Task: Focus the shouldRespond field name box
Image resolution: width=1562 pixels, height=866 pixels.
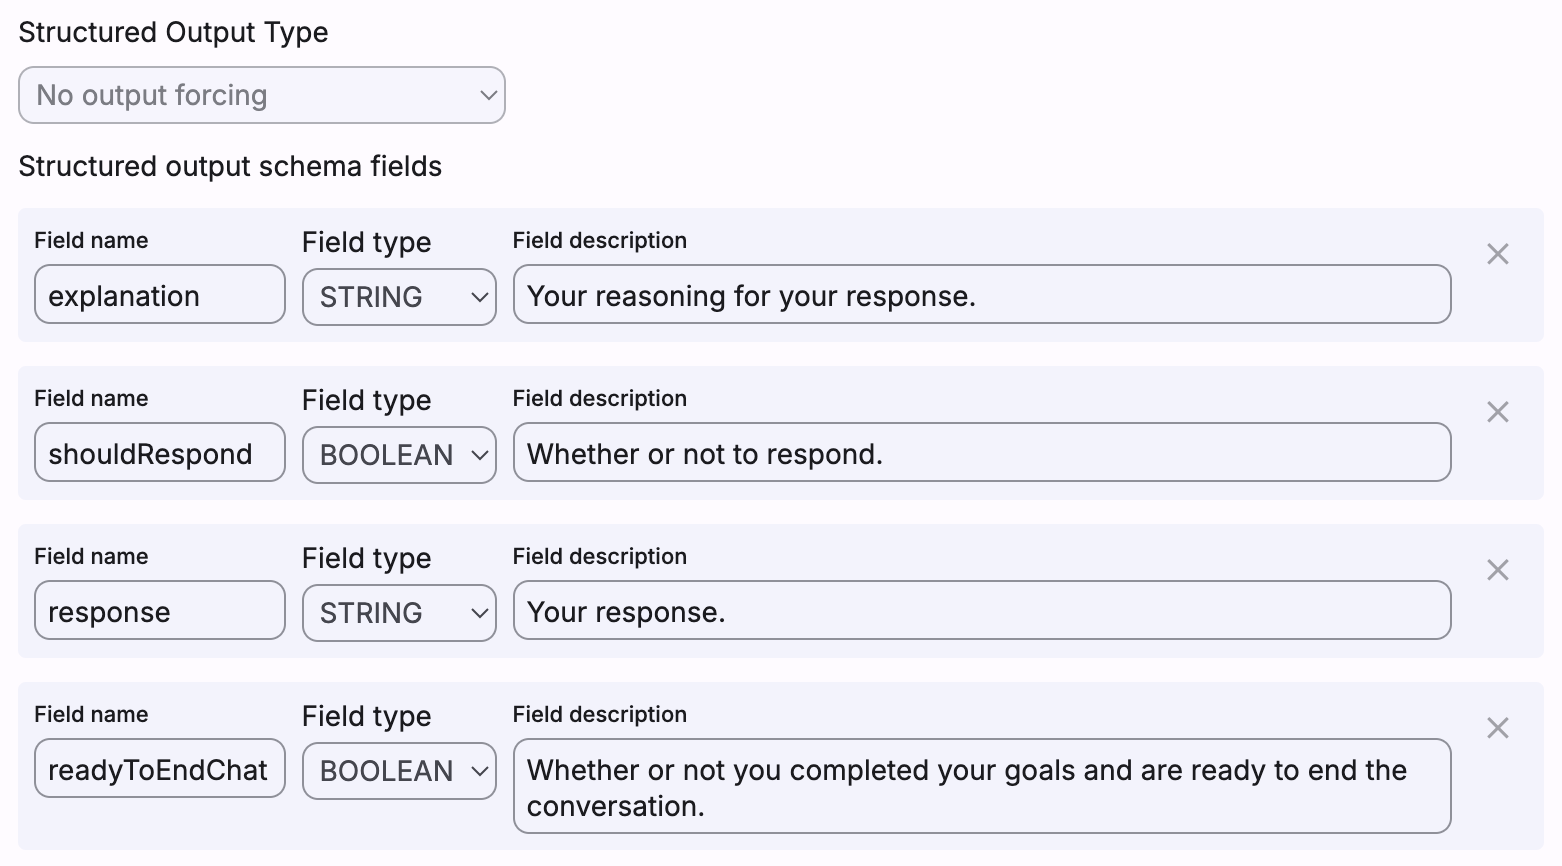Action: pyautogui.click(x=159, y=453)
